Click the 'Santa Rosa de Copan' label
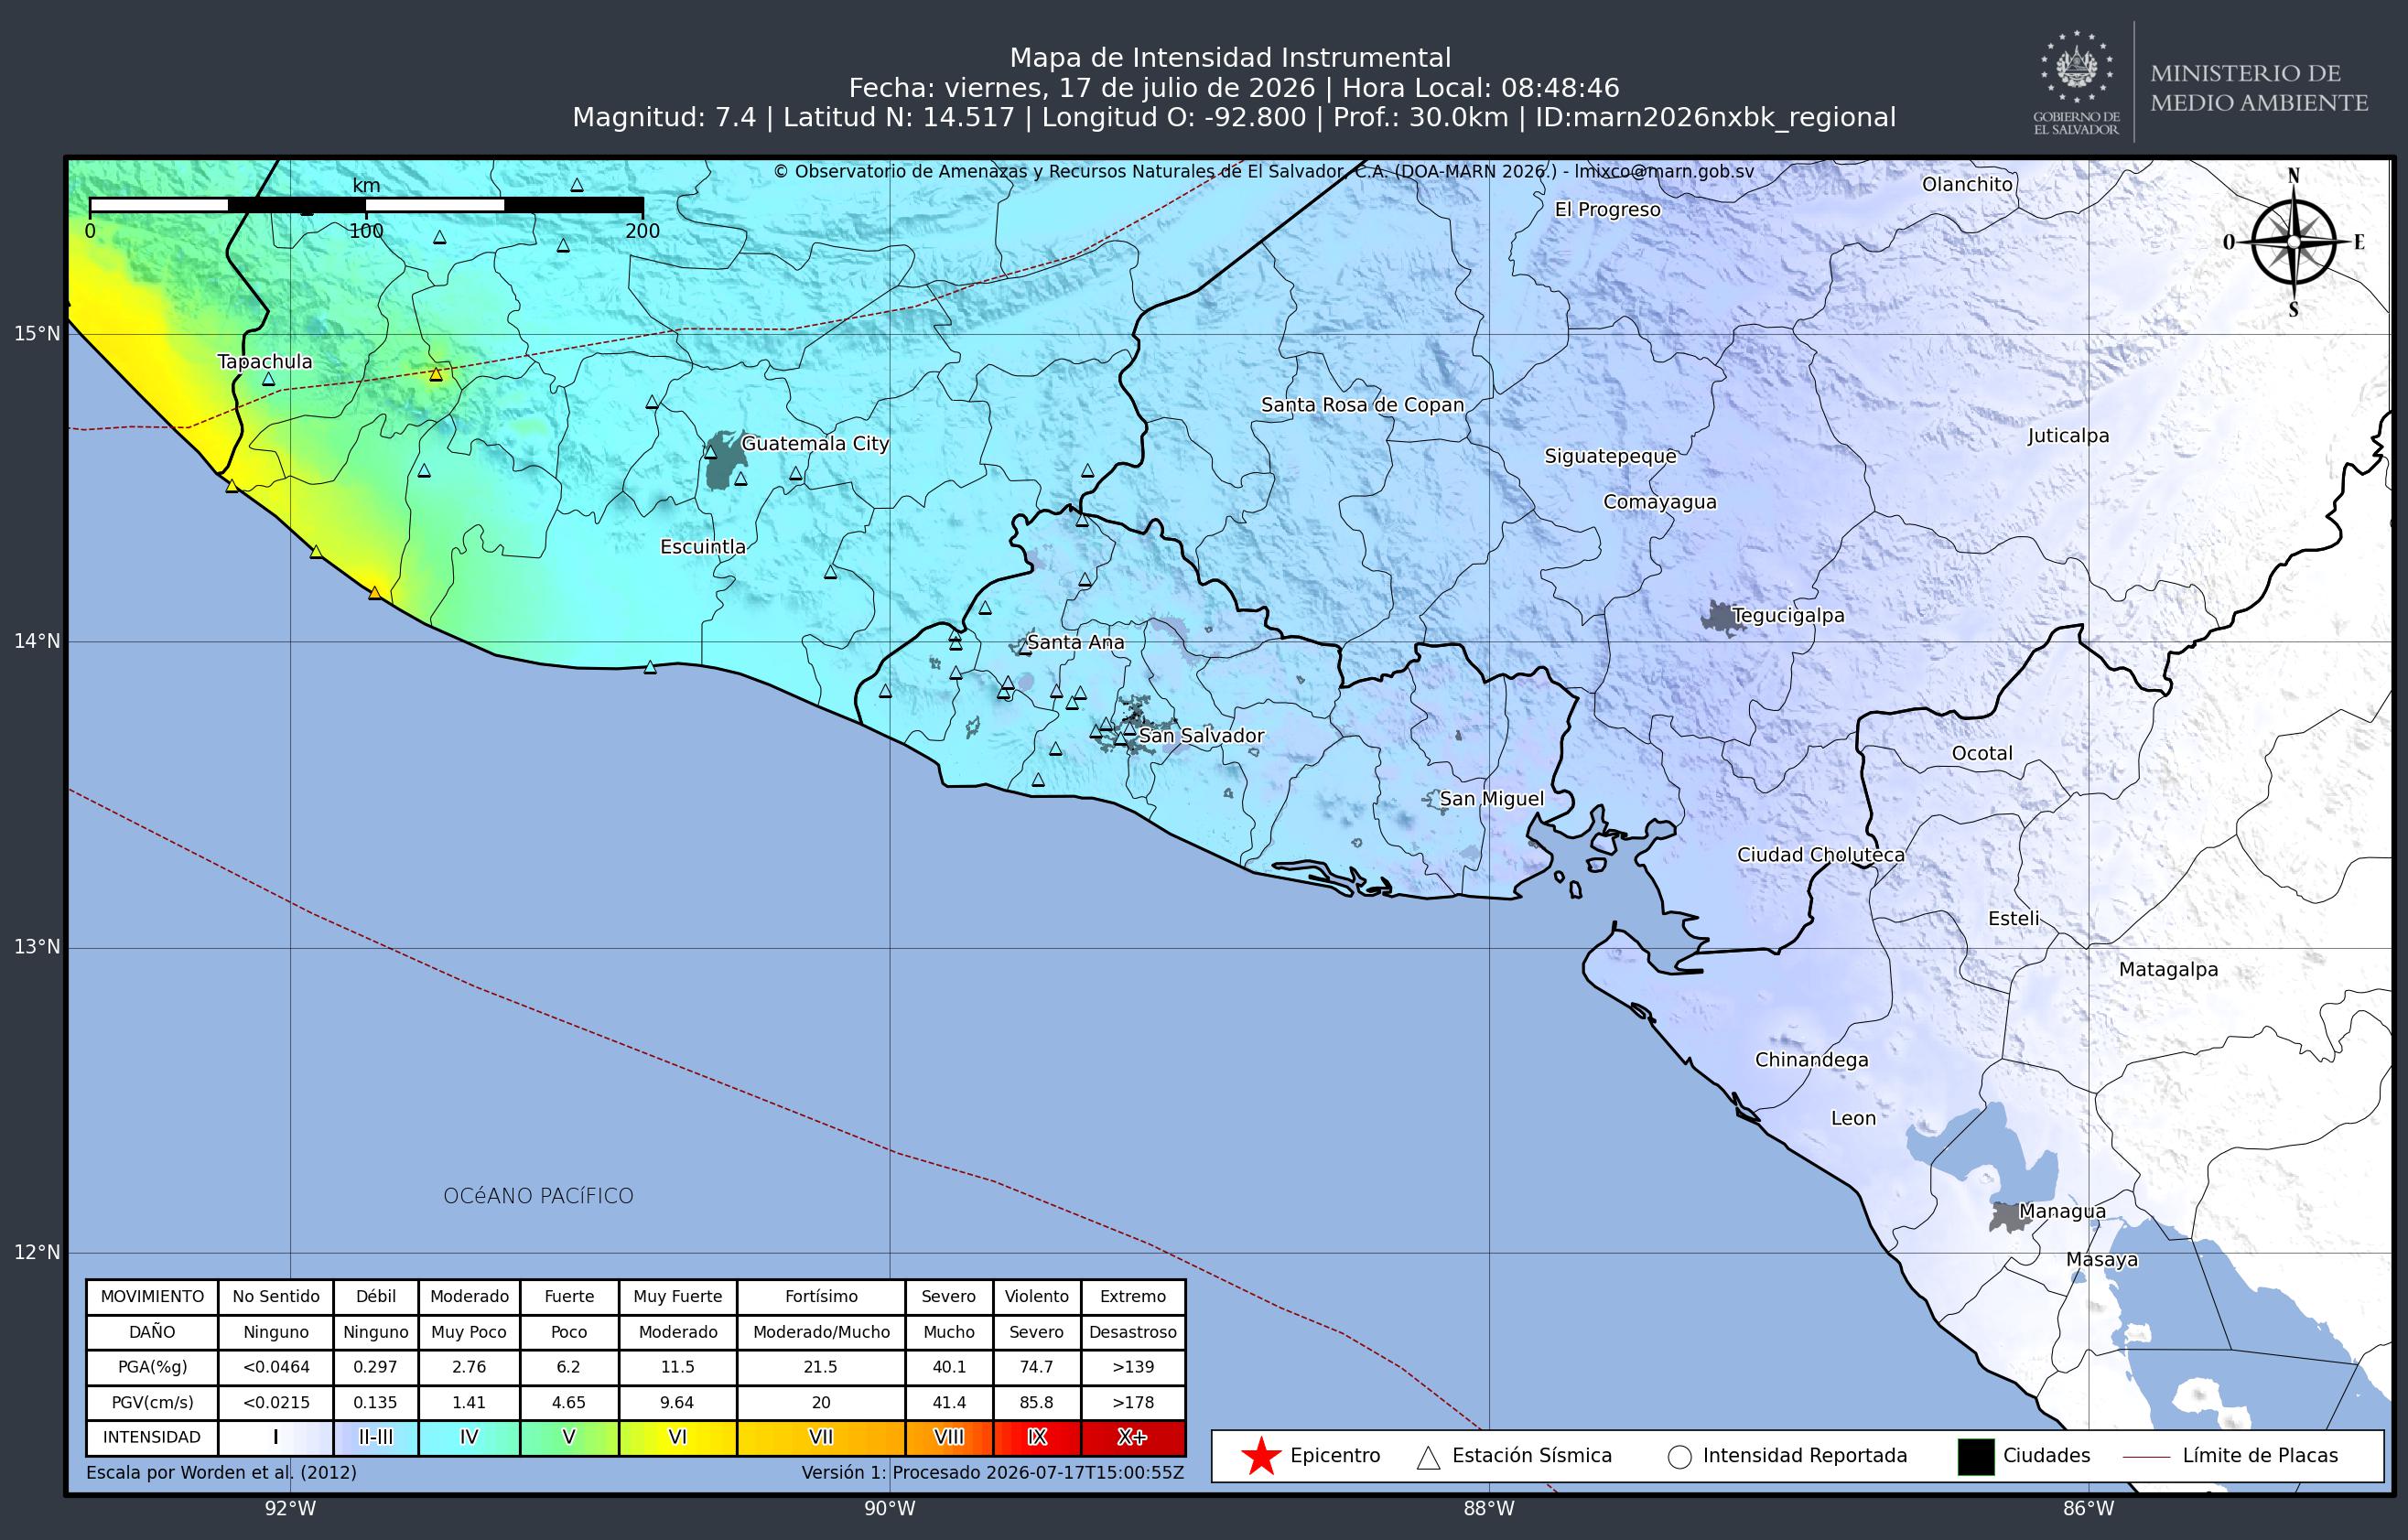Screen dimensions: 2408x1540 (x=1362, y=405)
